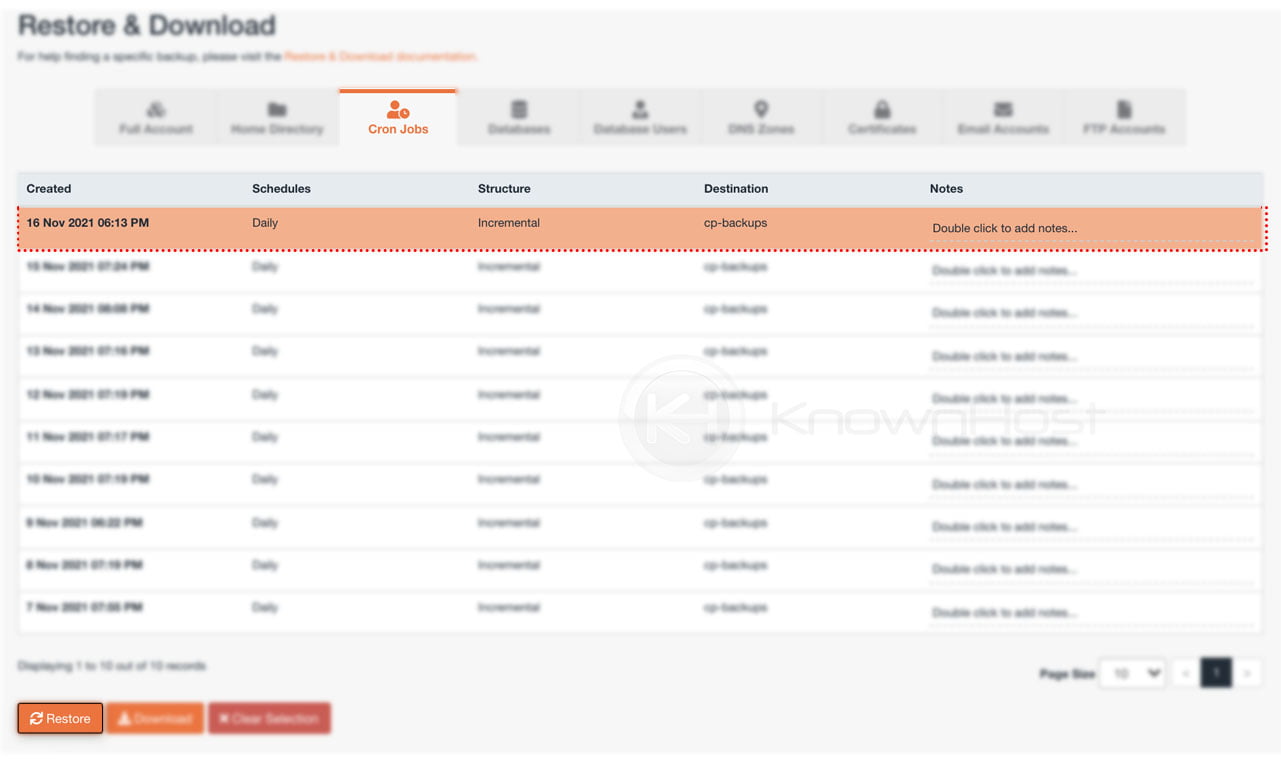This screenshot has width=1281, height=759.
Task: Switch to the Full Account tab
Action: 155,117
